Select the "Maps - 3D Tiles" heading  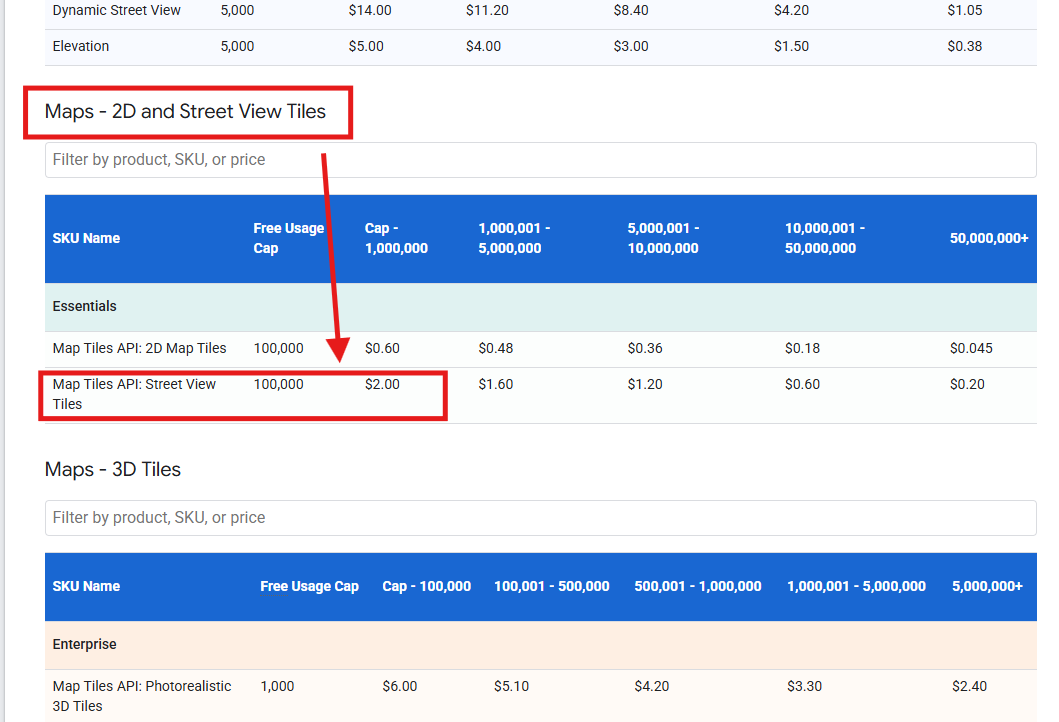[x=113, y=469]
